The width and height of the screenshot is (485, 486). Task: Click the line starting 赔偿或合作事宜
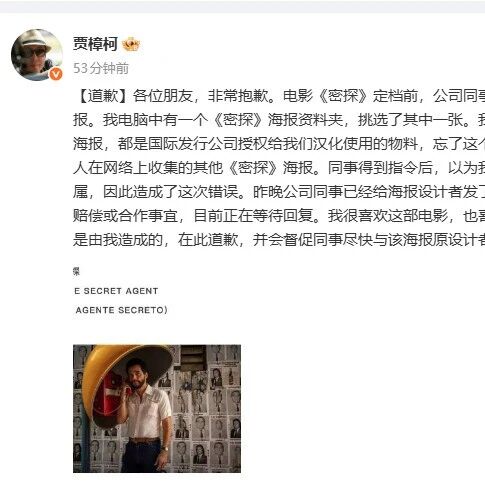279,216
